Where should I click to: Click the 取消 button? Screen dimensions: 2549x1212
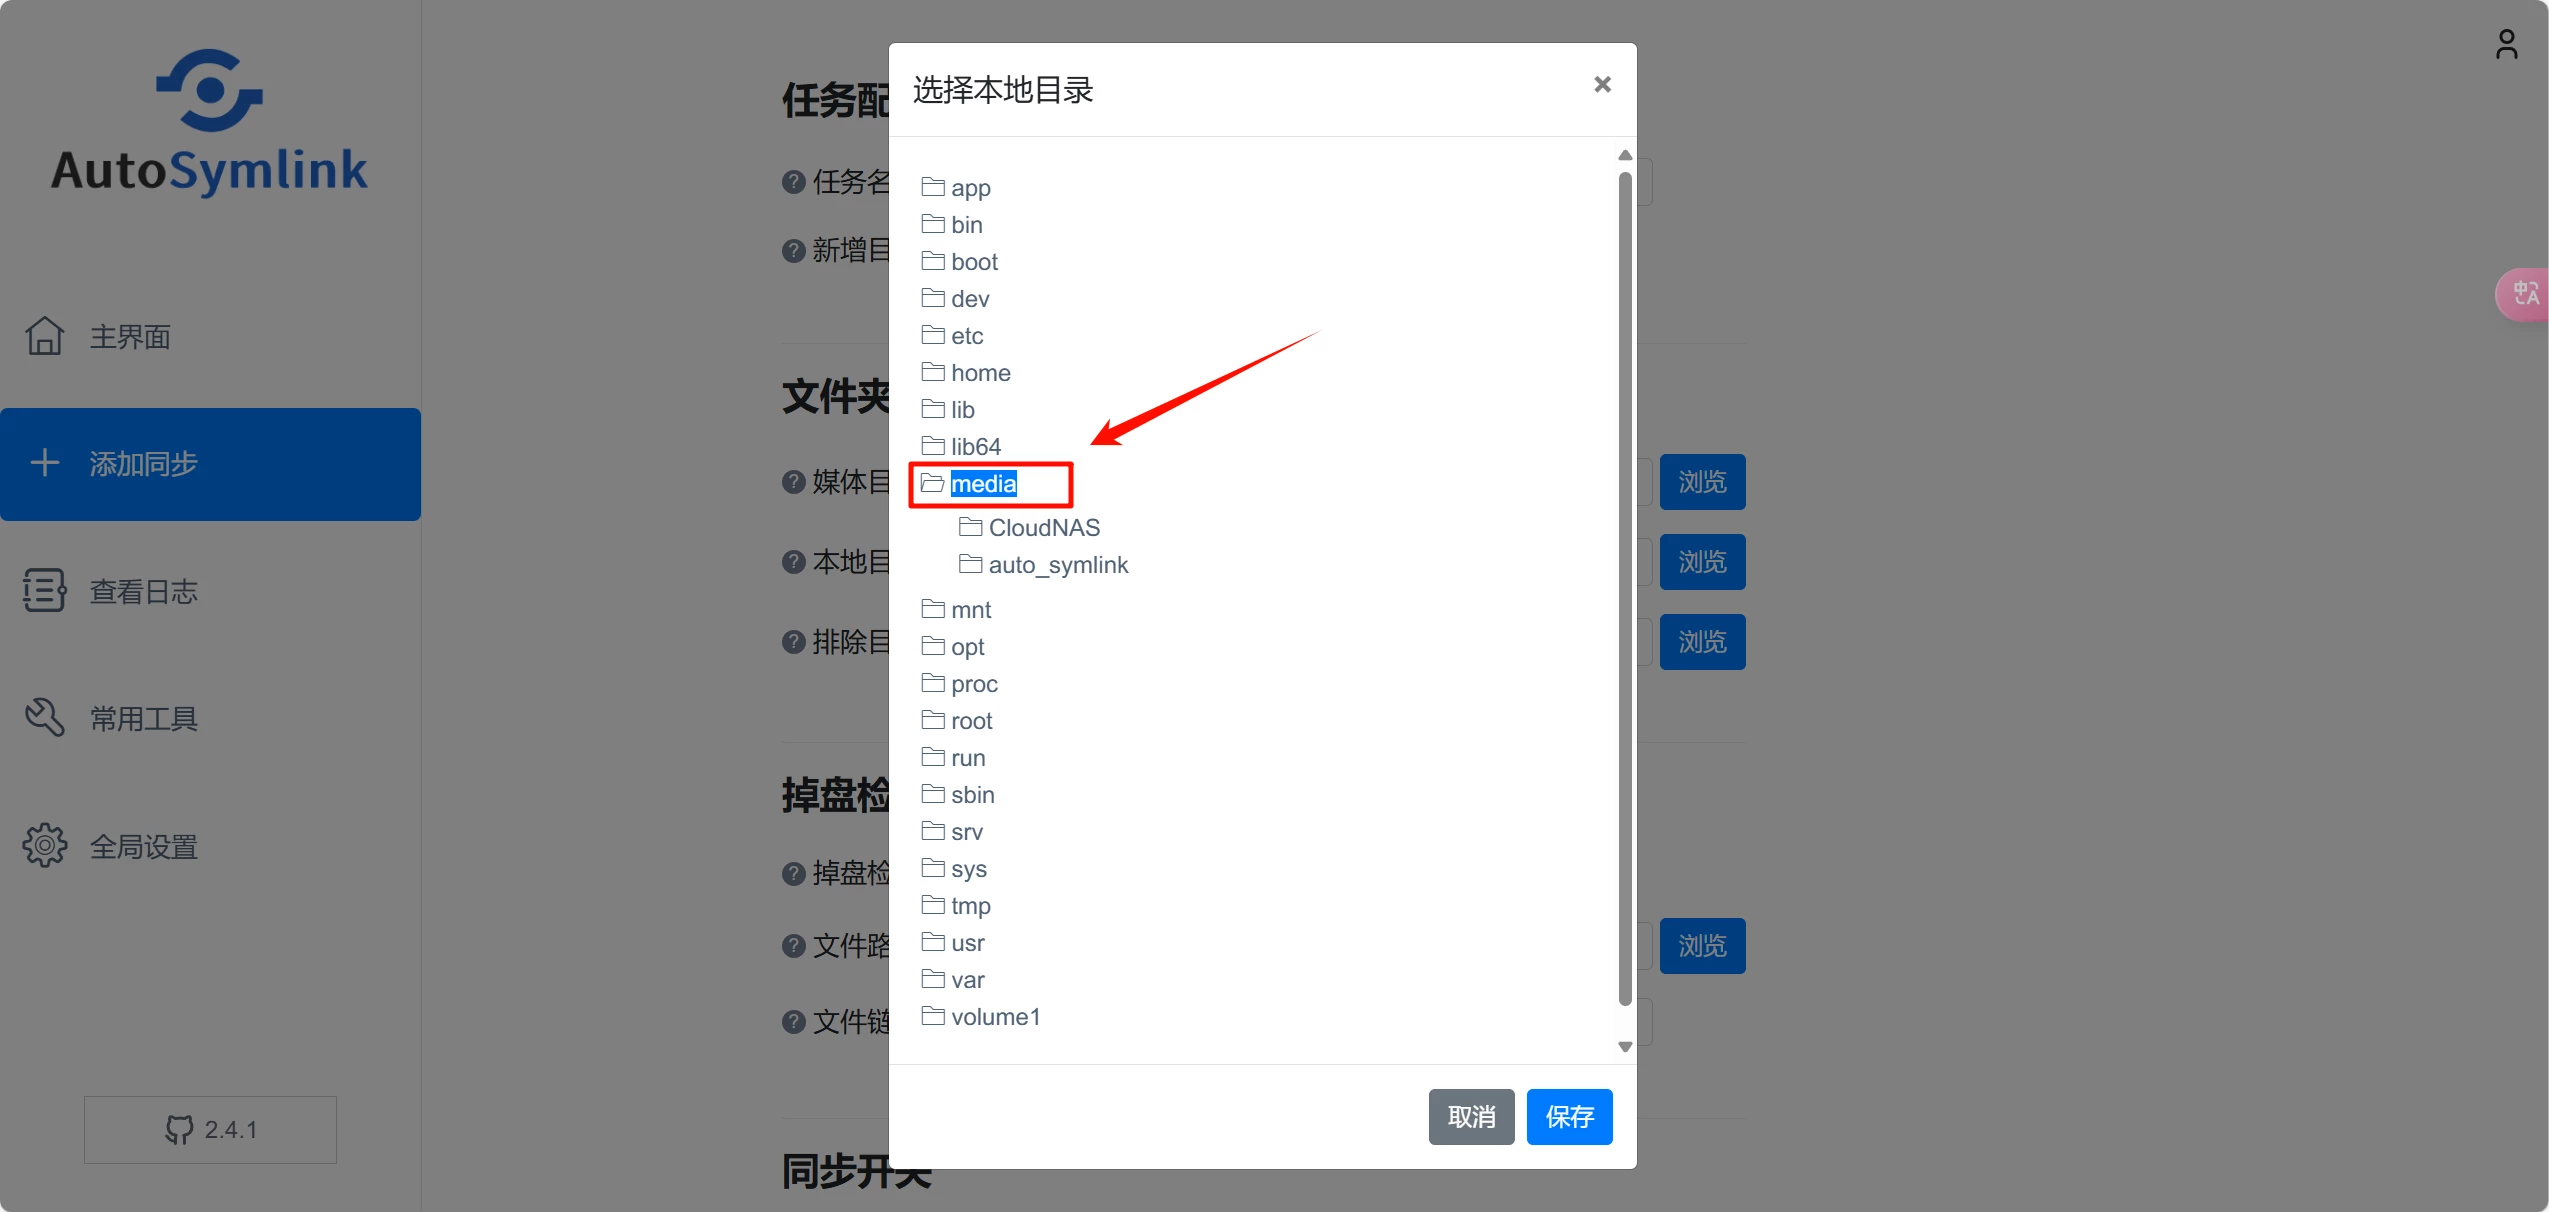pos(1471,1117)
